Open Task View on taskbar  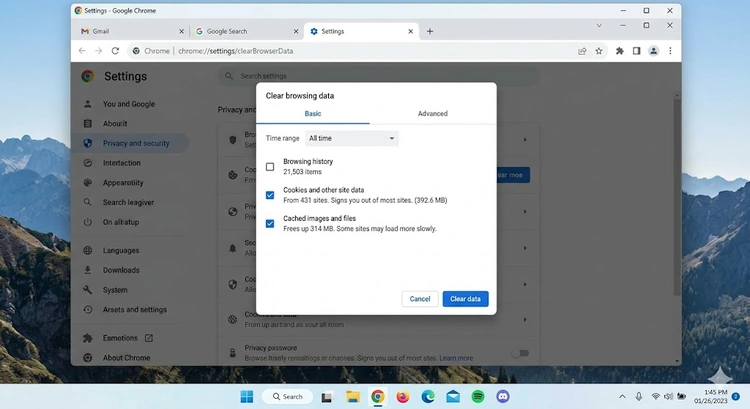(x=327, y=397)
